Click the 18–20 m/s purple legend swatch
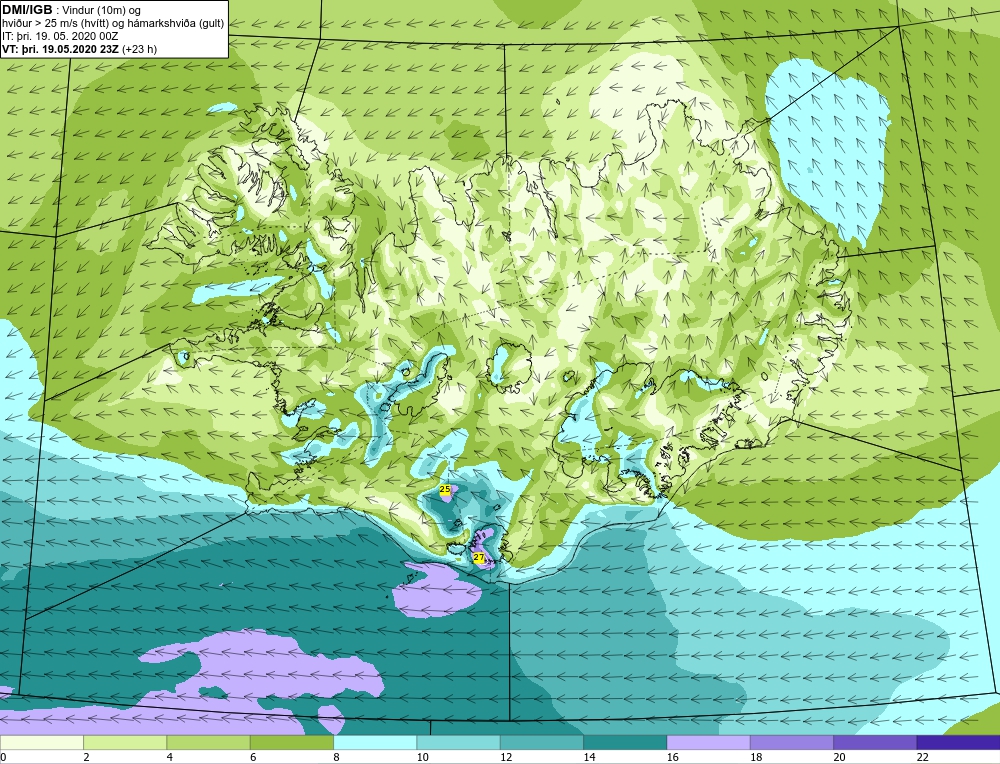This screenshot has height=764, width=1000. (x=791, y=742)
